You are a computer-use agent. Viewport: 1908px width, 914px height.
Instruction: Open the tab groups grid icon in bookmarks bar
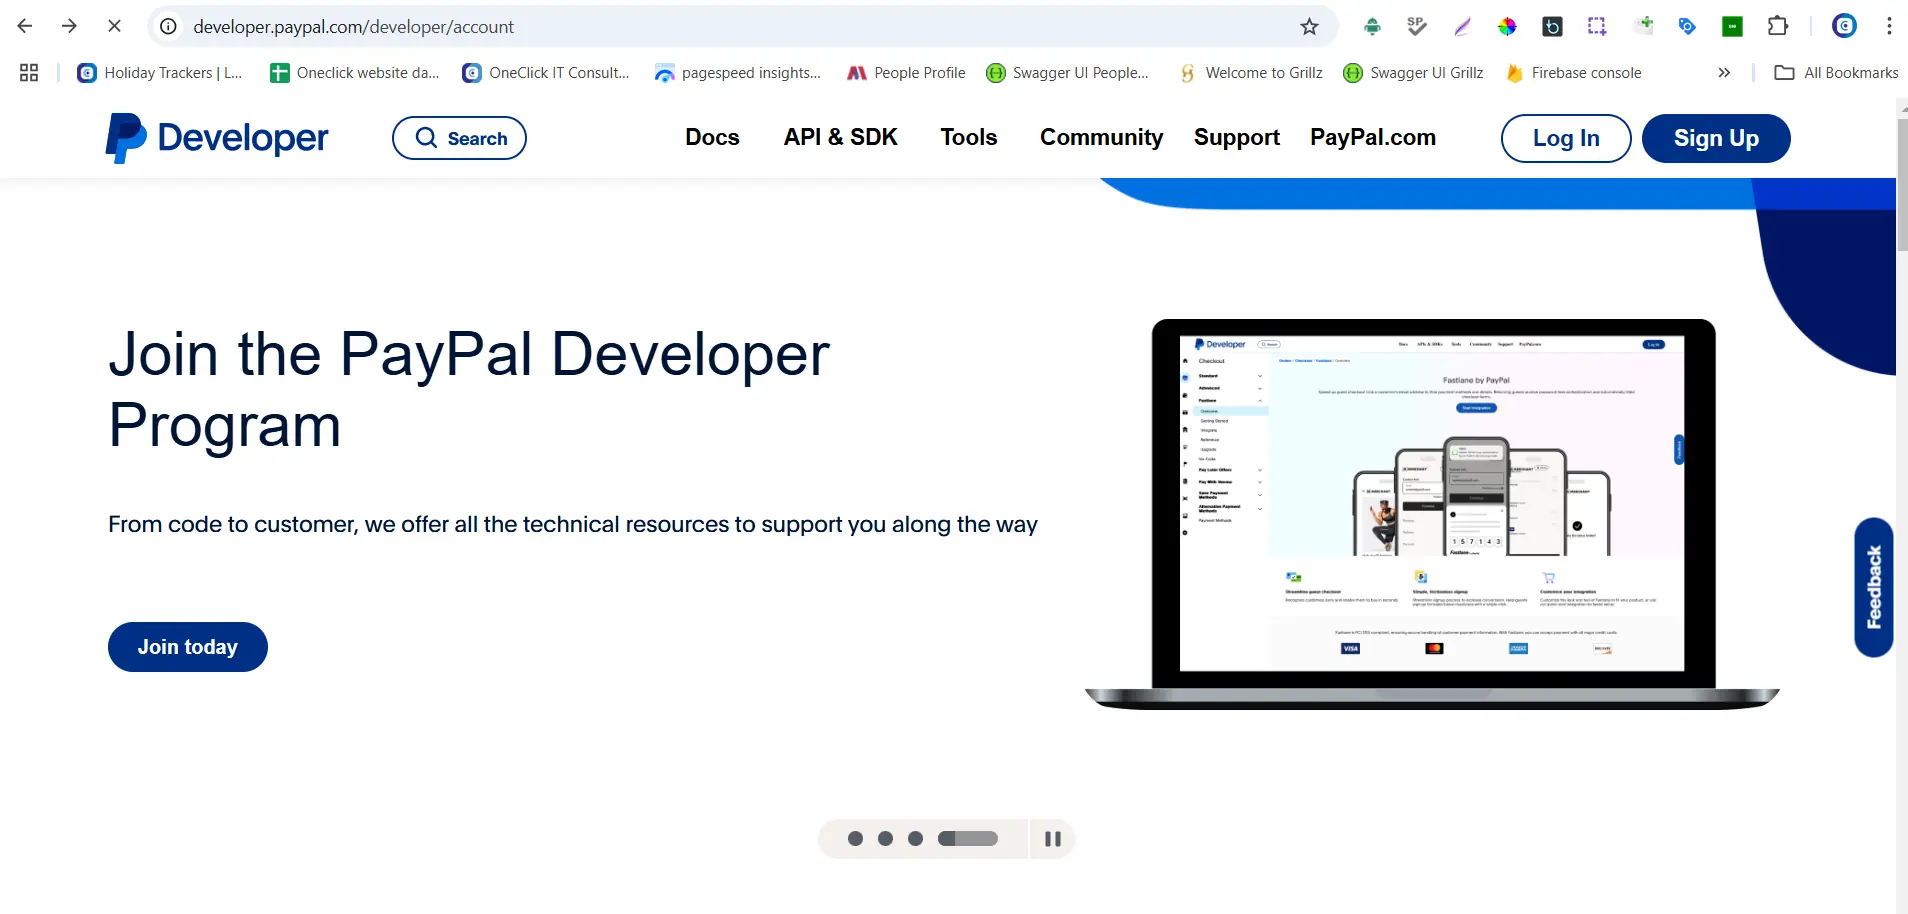click(29, 73)
